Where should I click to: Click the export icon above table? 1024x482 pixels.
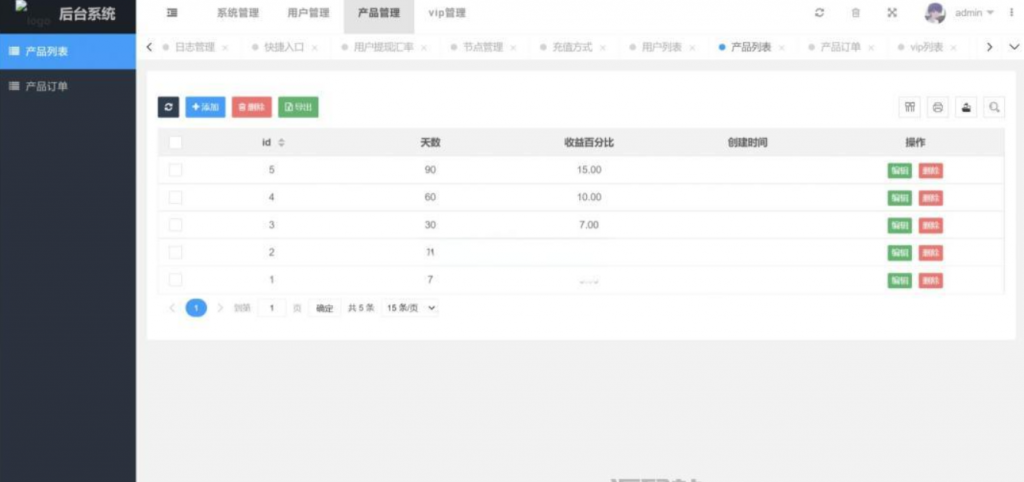click(966, 107)
